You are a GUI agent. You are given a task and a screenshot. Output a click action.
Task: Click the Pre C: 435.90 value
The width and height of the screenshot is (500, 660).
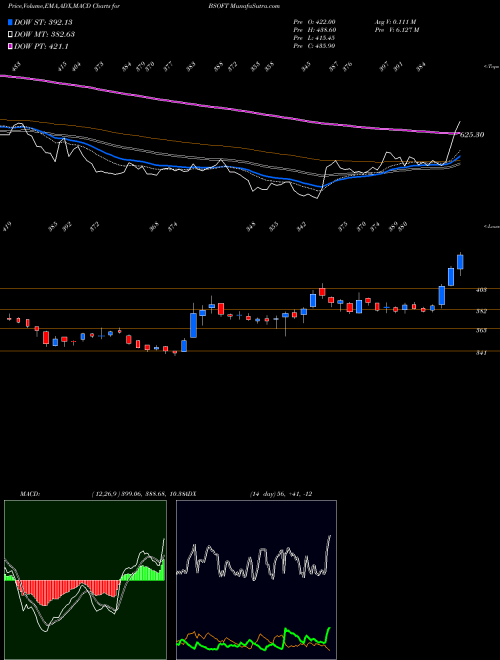click(314, 46)
